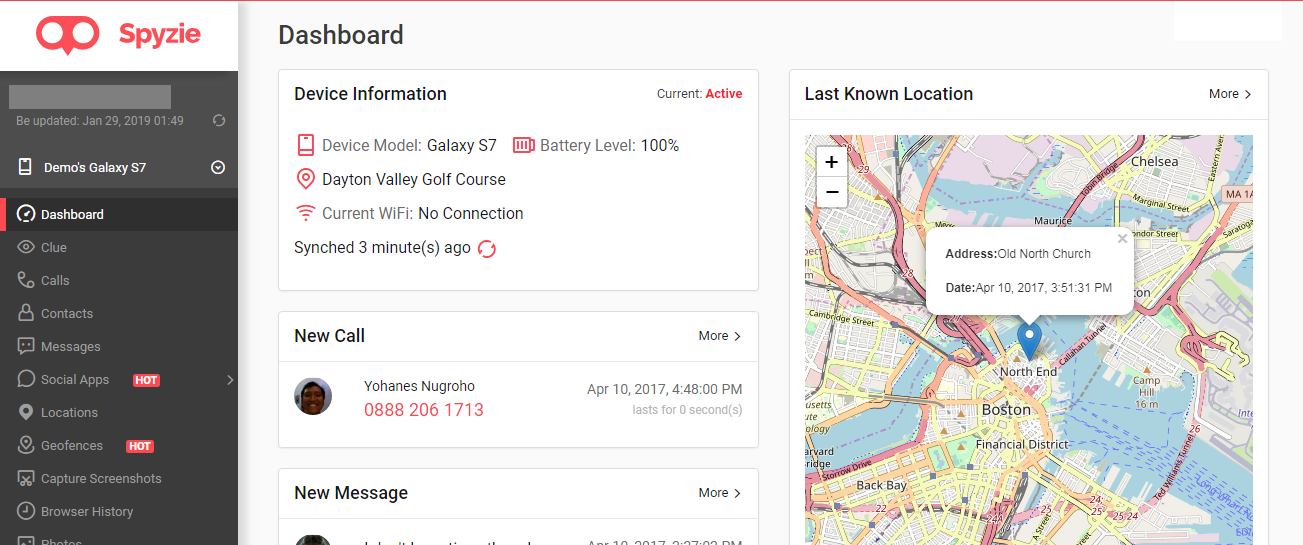Open More in the New Message panel

[x=720, y=493]
